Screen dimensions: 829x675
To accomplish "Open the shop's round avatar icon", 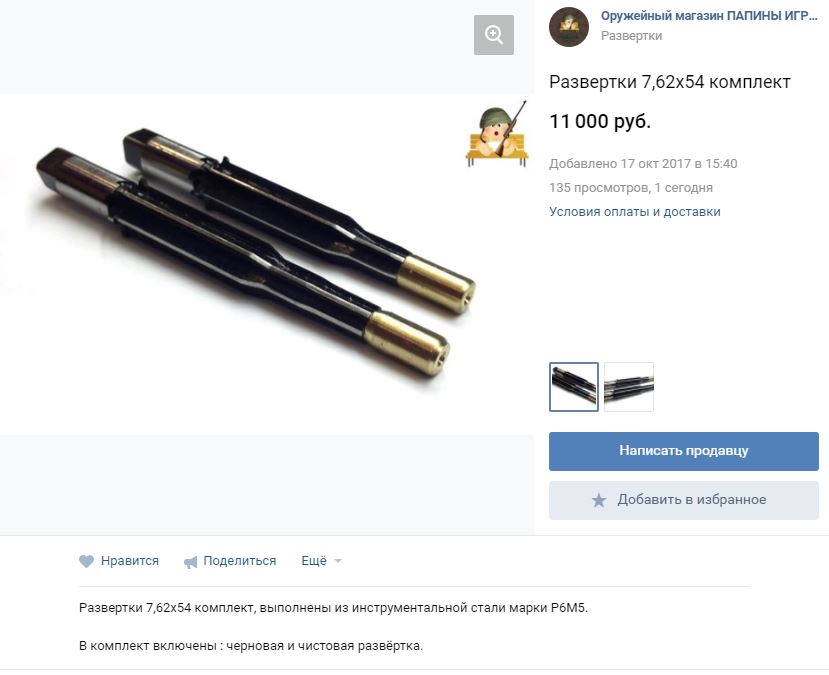I will point(569,27).
